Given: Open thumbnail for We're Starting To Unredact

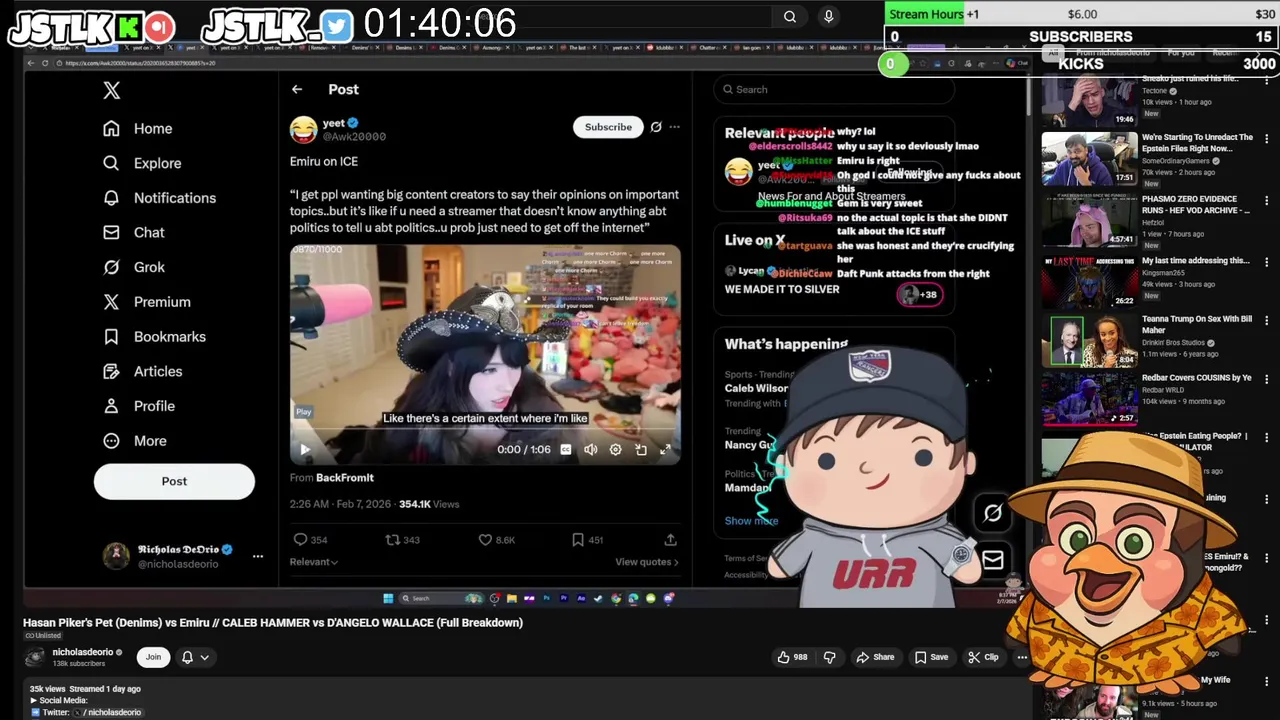Looking at the screenshot, I should click(x=1089, y=159).
